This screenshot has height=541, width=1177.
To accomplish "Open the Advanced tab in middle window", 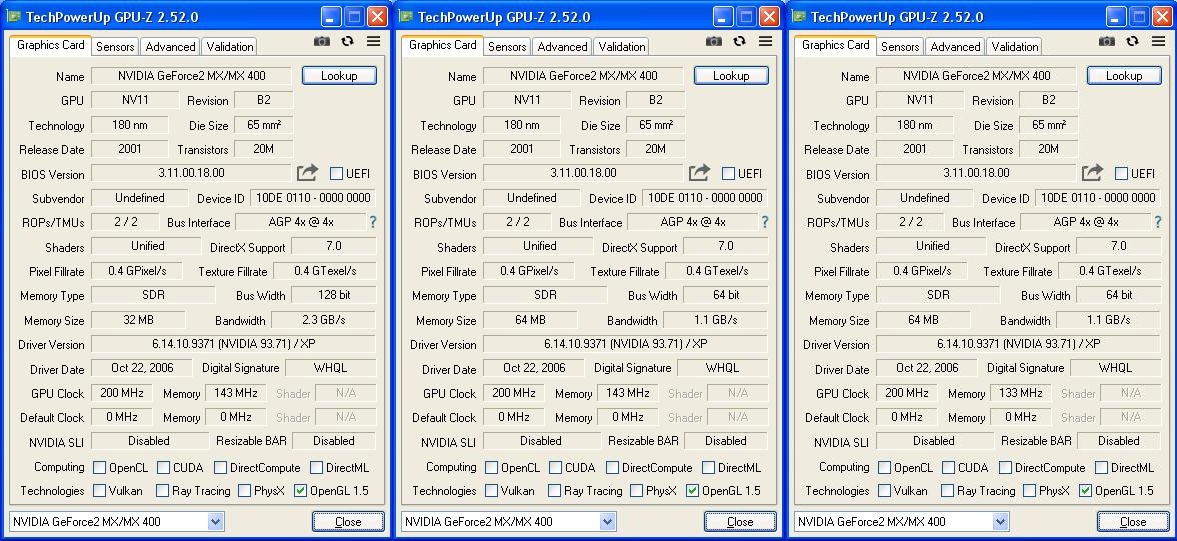I will click(562, 47).
